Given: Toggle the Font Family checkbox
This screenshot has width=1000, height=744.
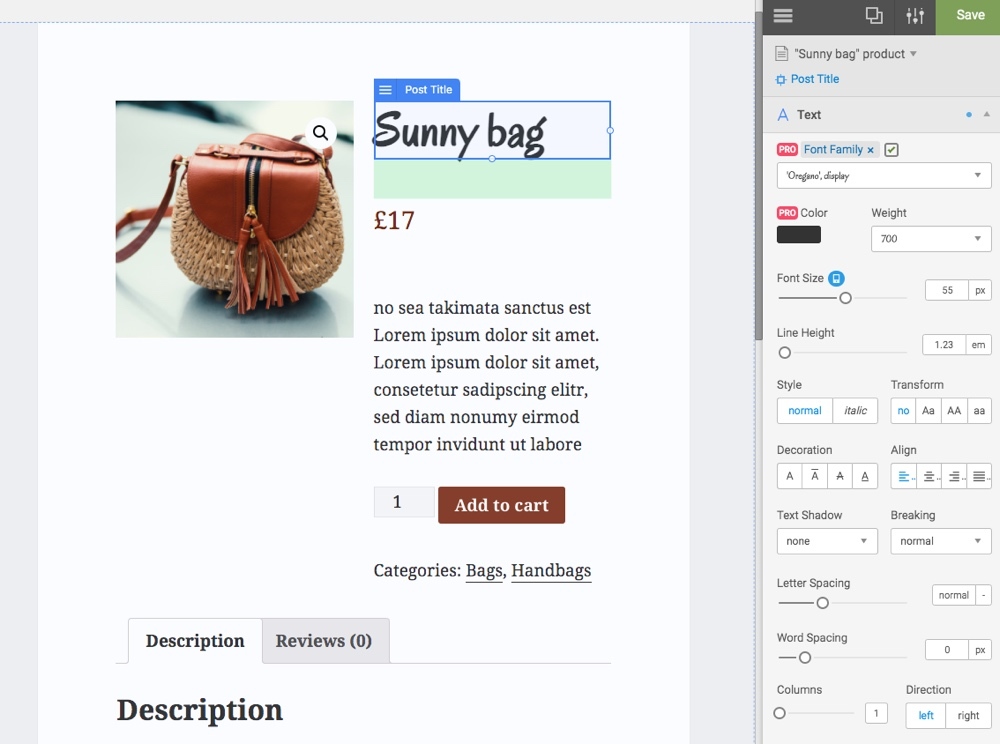Looking at the screenshot, I should [x=892, y=150].
